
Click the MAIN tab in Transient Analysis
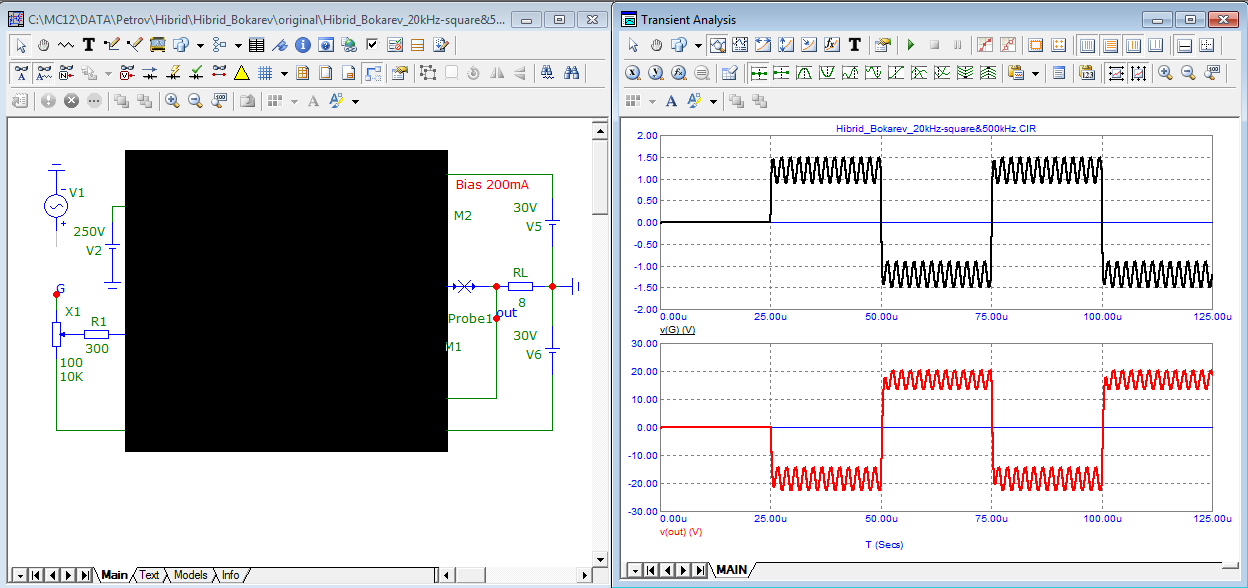point(731,570)
